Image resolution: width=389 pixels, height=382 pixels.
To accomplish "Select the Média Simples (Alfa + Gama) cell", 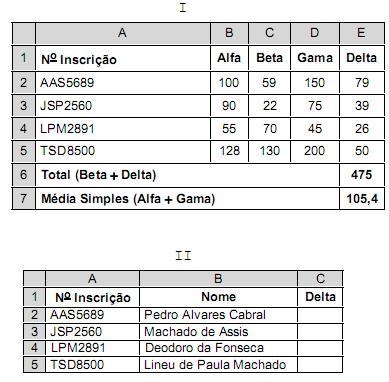I will point(187,199).
